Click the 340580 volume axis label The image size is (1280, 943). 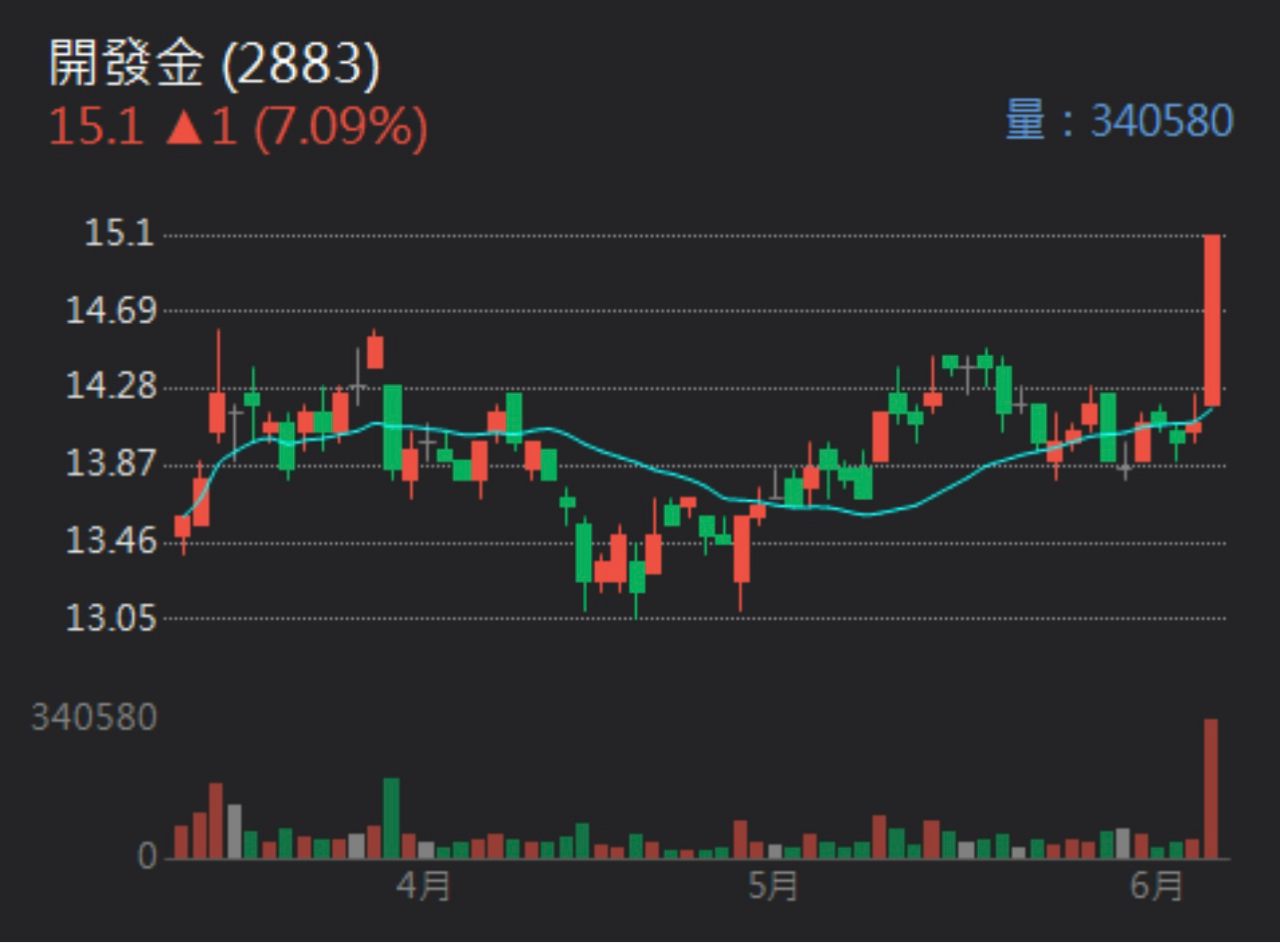pyautogui.click(x=95, y=717)
